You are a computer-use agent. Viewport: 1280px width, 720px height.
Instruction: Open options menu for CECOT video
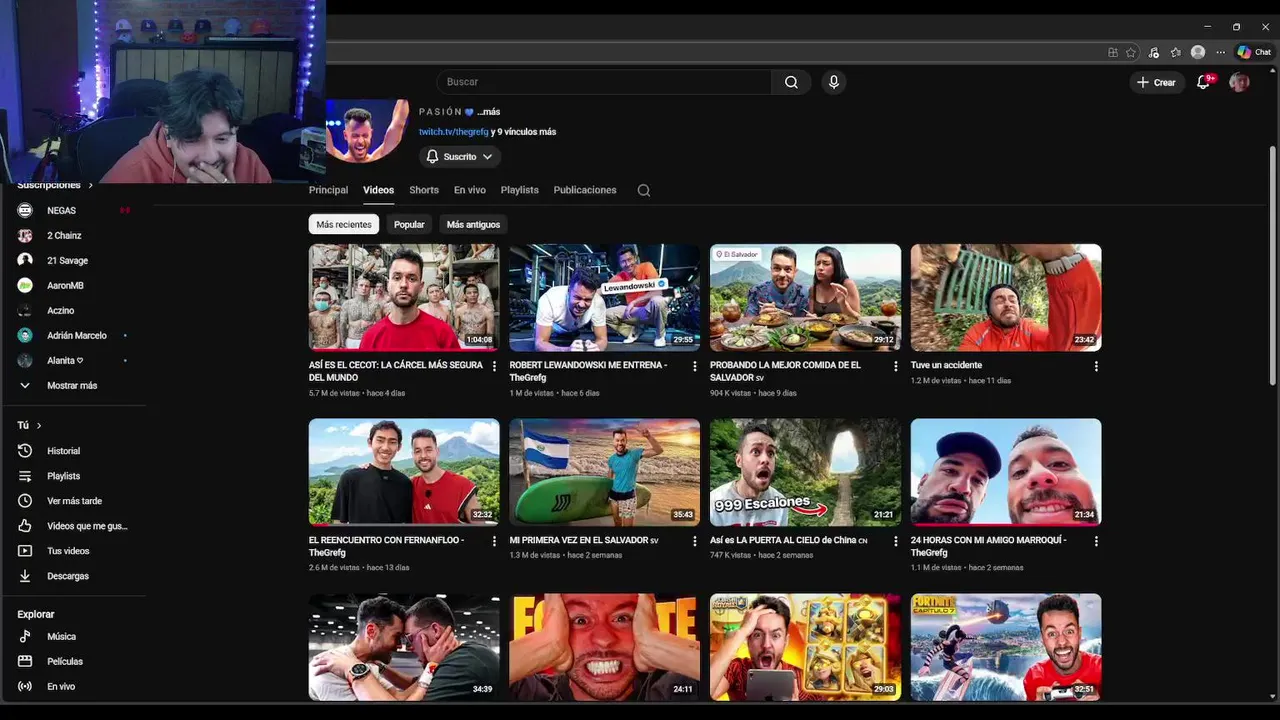[x=494, y=366]
